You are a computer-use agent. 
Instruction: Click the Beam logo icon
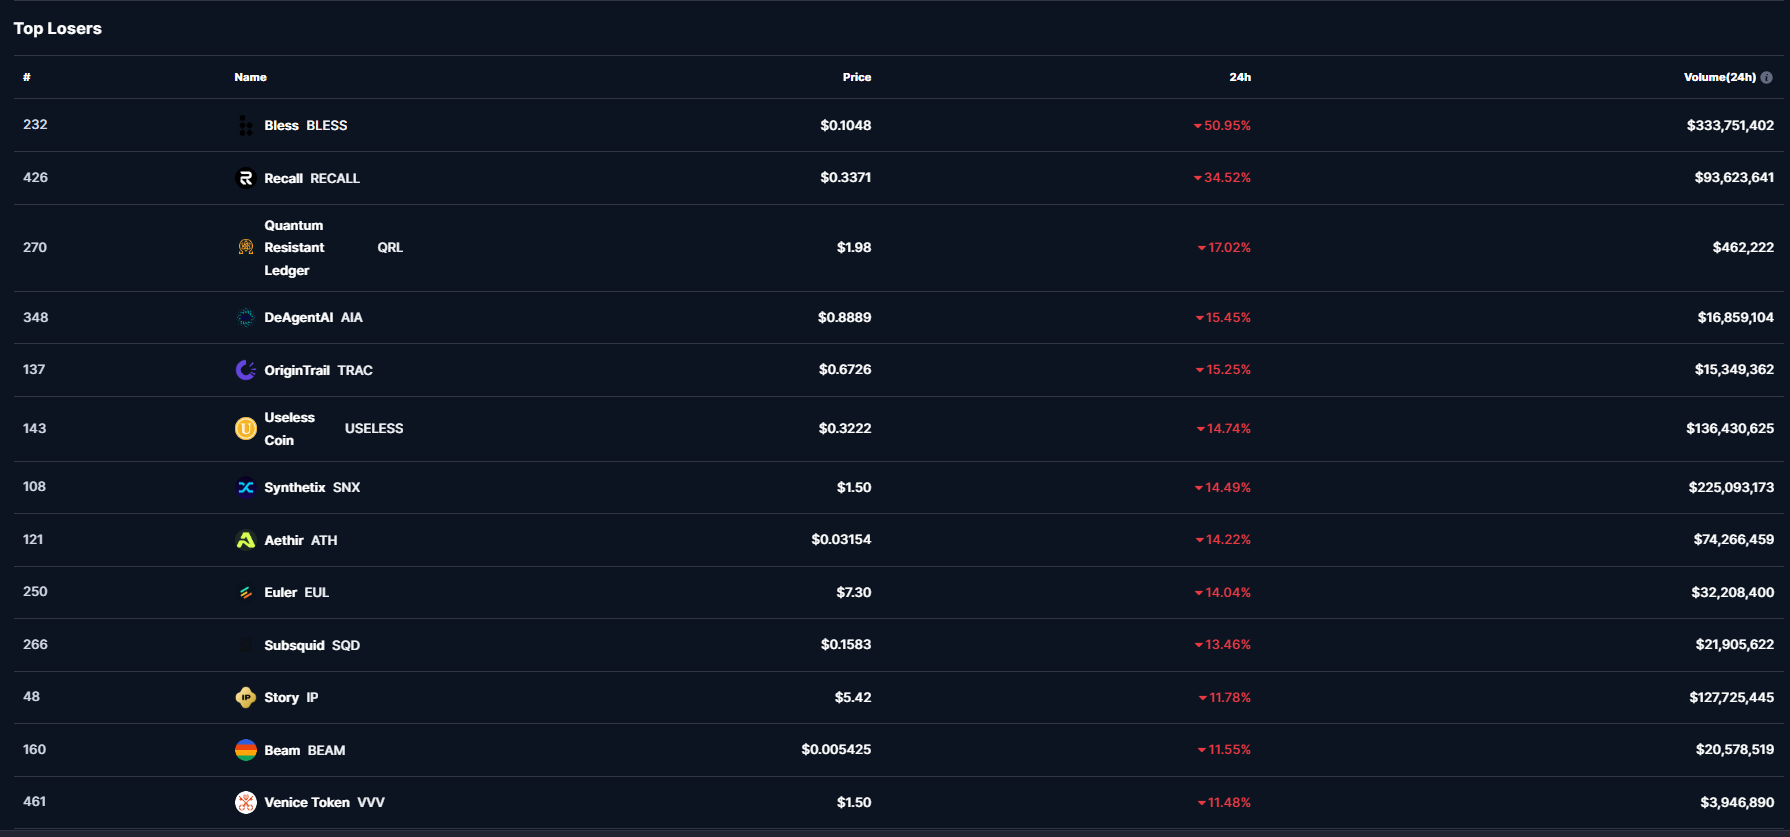coord(246,750)
